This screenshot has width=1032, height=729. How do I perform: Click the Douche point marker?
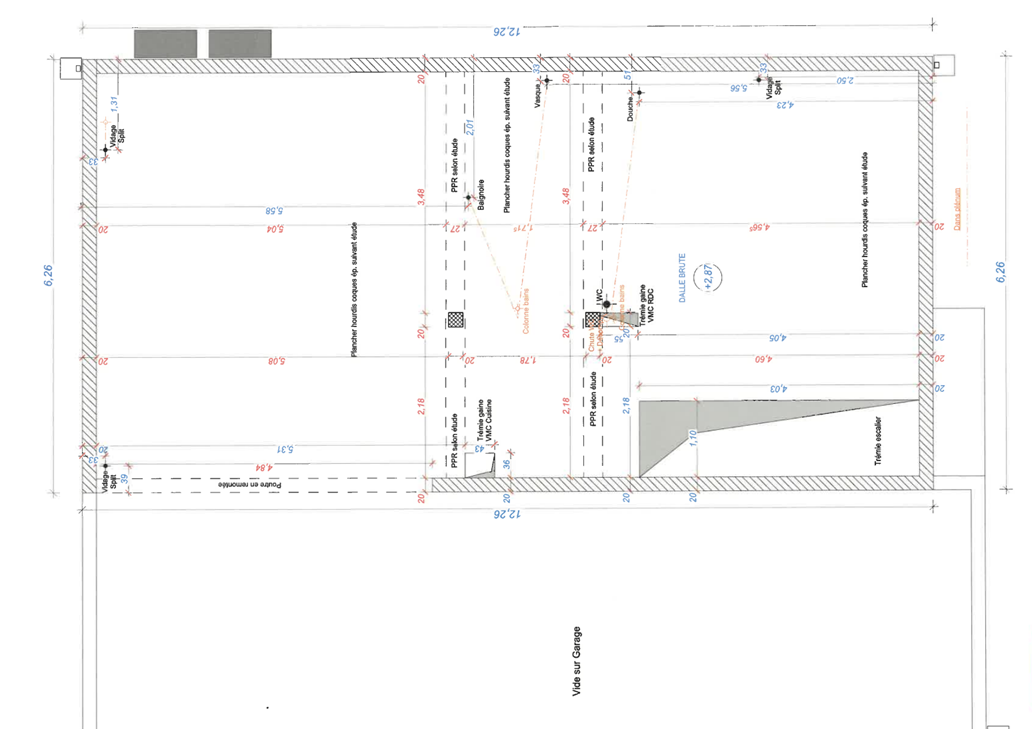(x=640, y=93)
